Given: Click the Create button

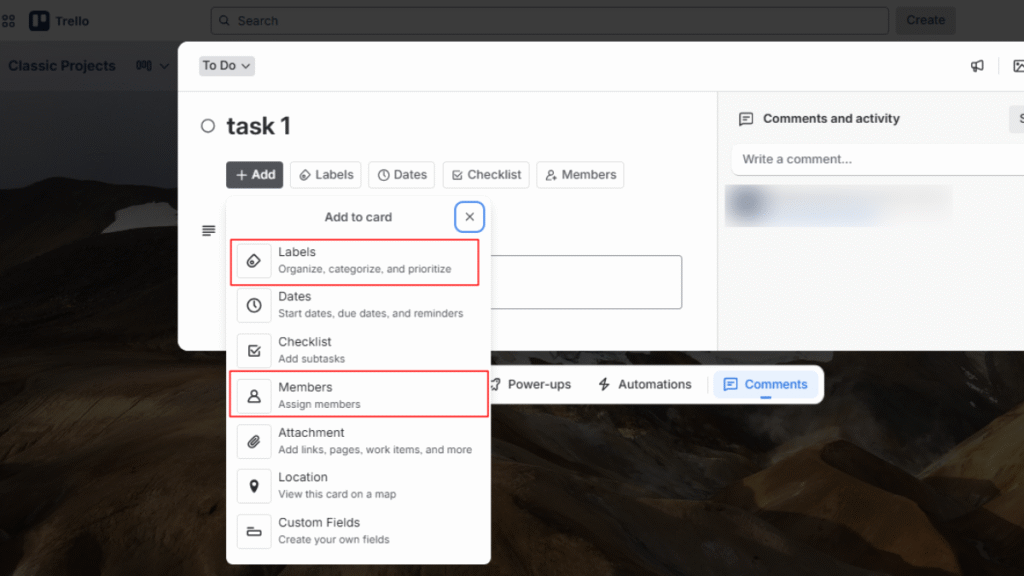Looking at the screenshot, I should pyautogui.click(x=924, y=20).
